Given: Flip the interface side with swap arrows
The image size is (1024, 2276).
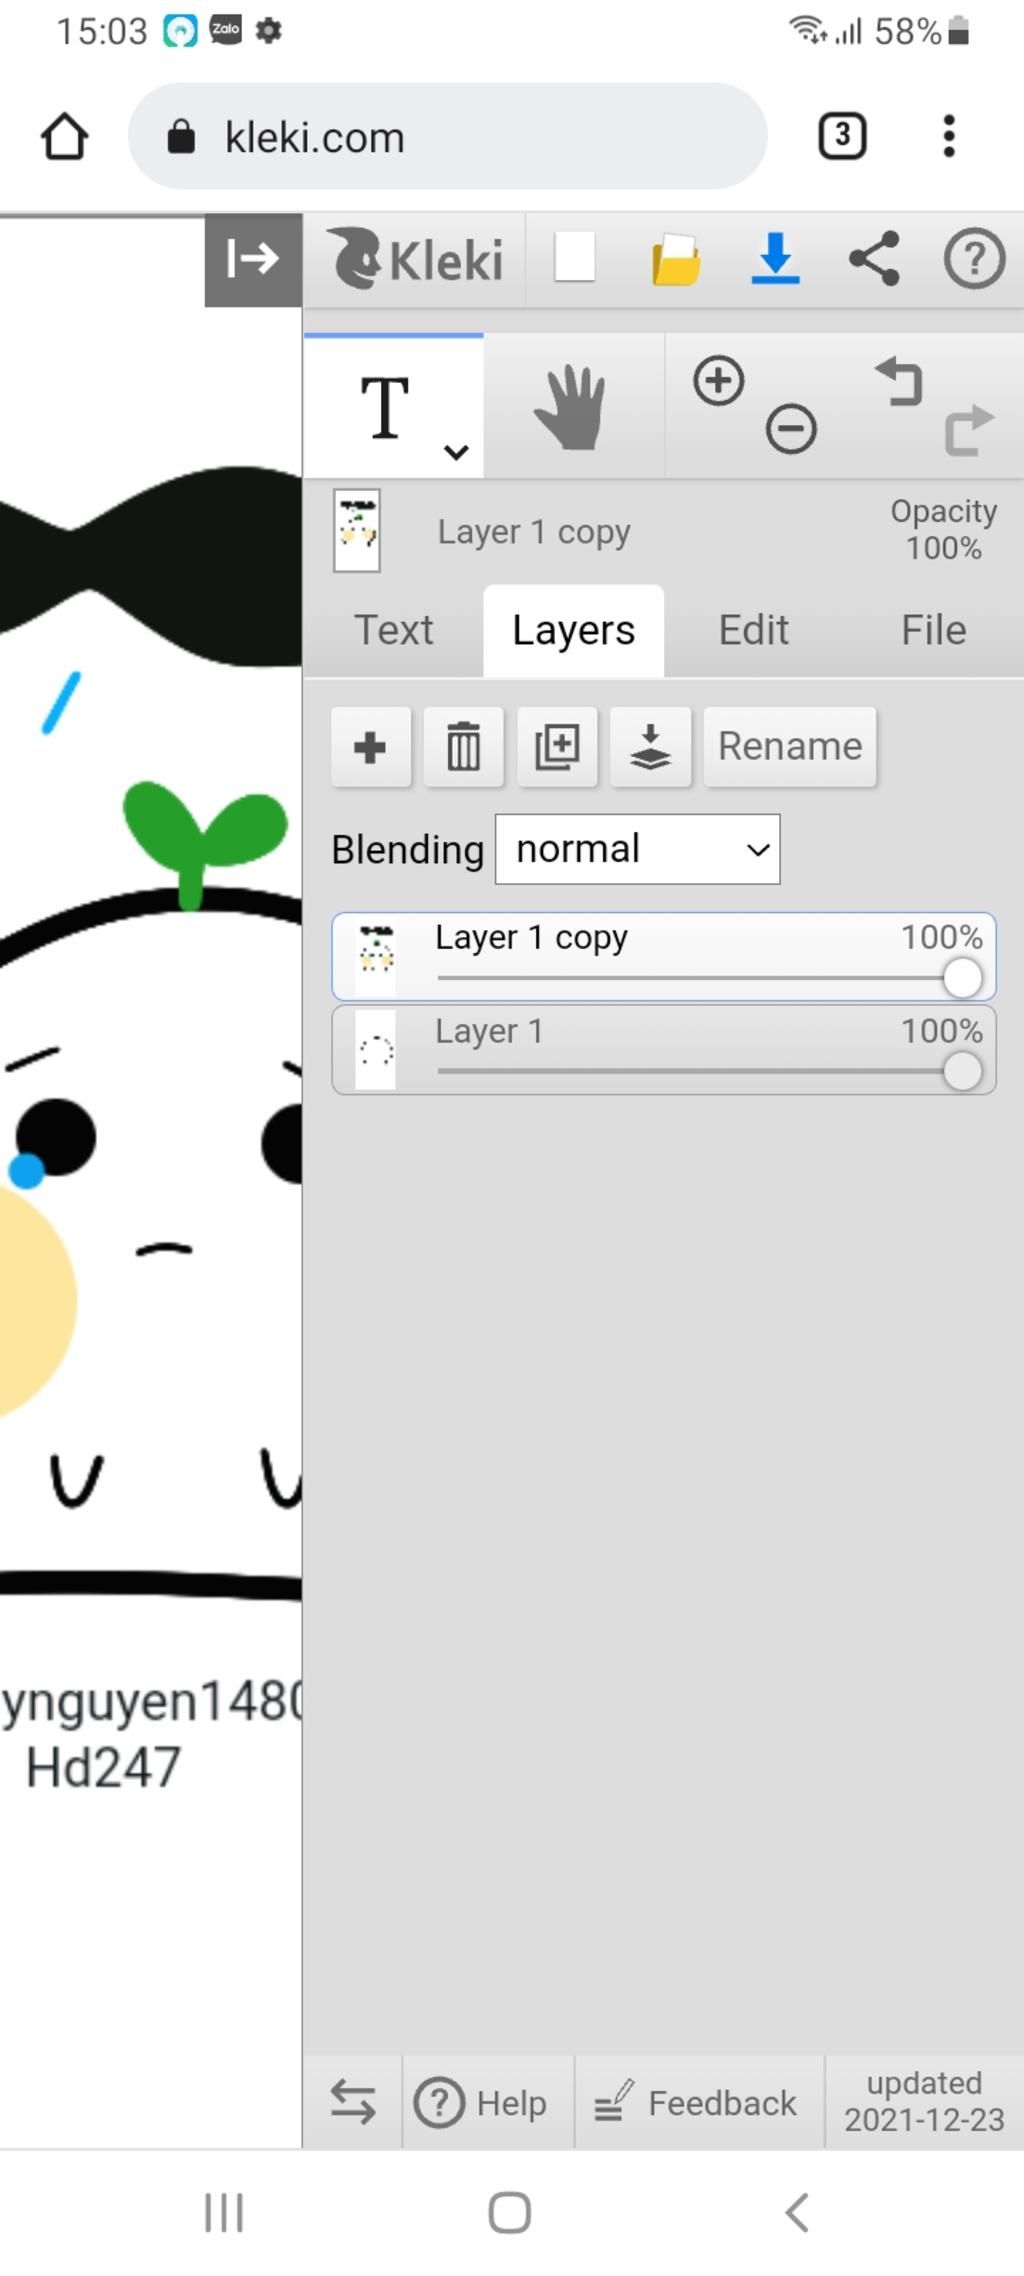Looking at the screenshot, I should click(353, 2102).
